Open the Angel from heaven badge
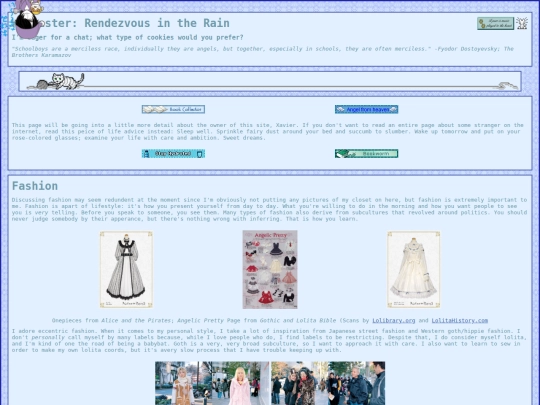 pos(366,109)
